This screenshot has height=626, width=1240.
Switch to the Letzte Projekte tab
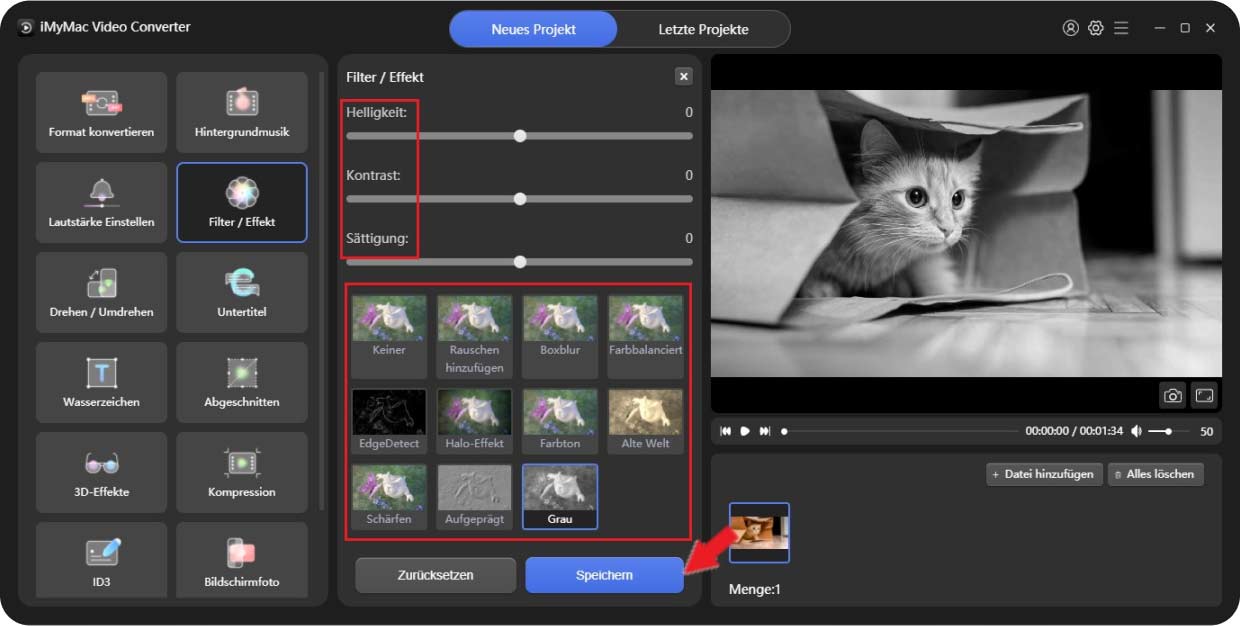coord(703,29)
